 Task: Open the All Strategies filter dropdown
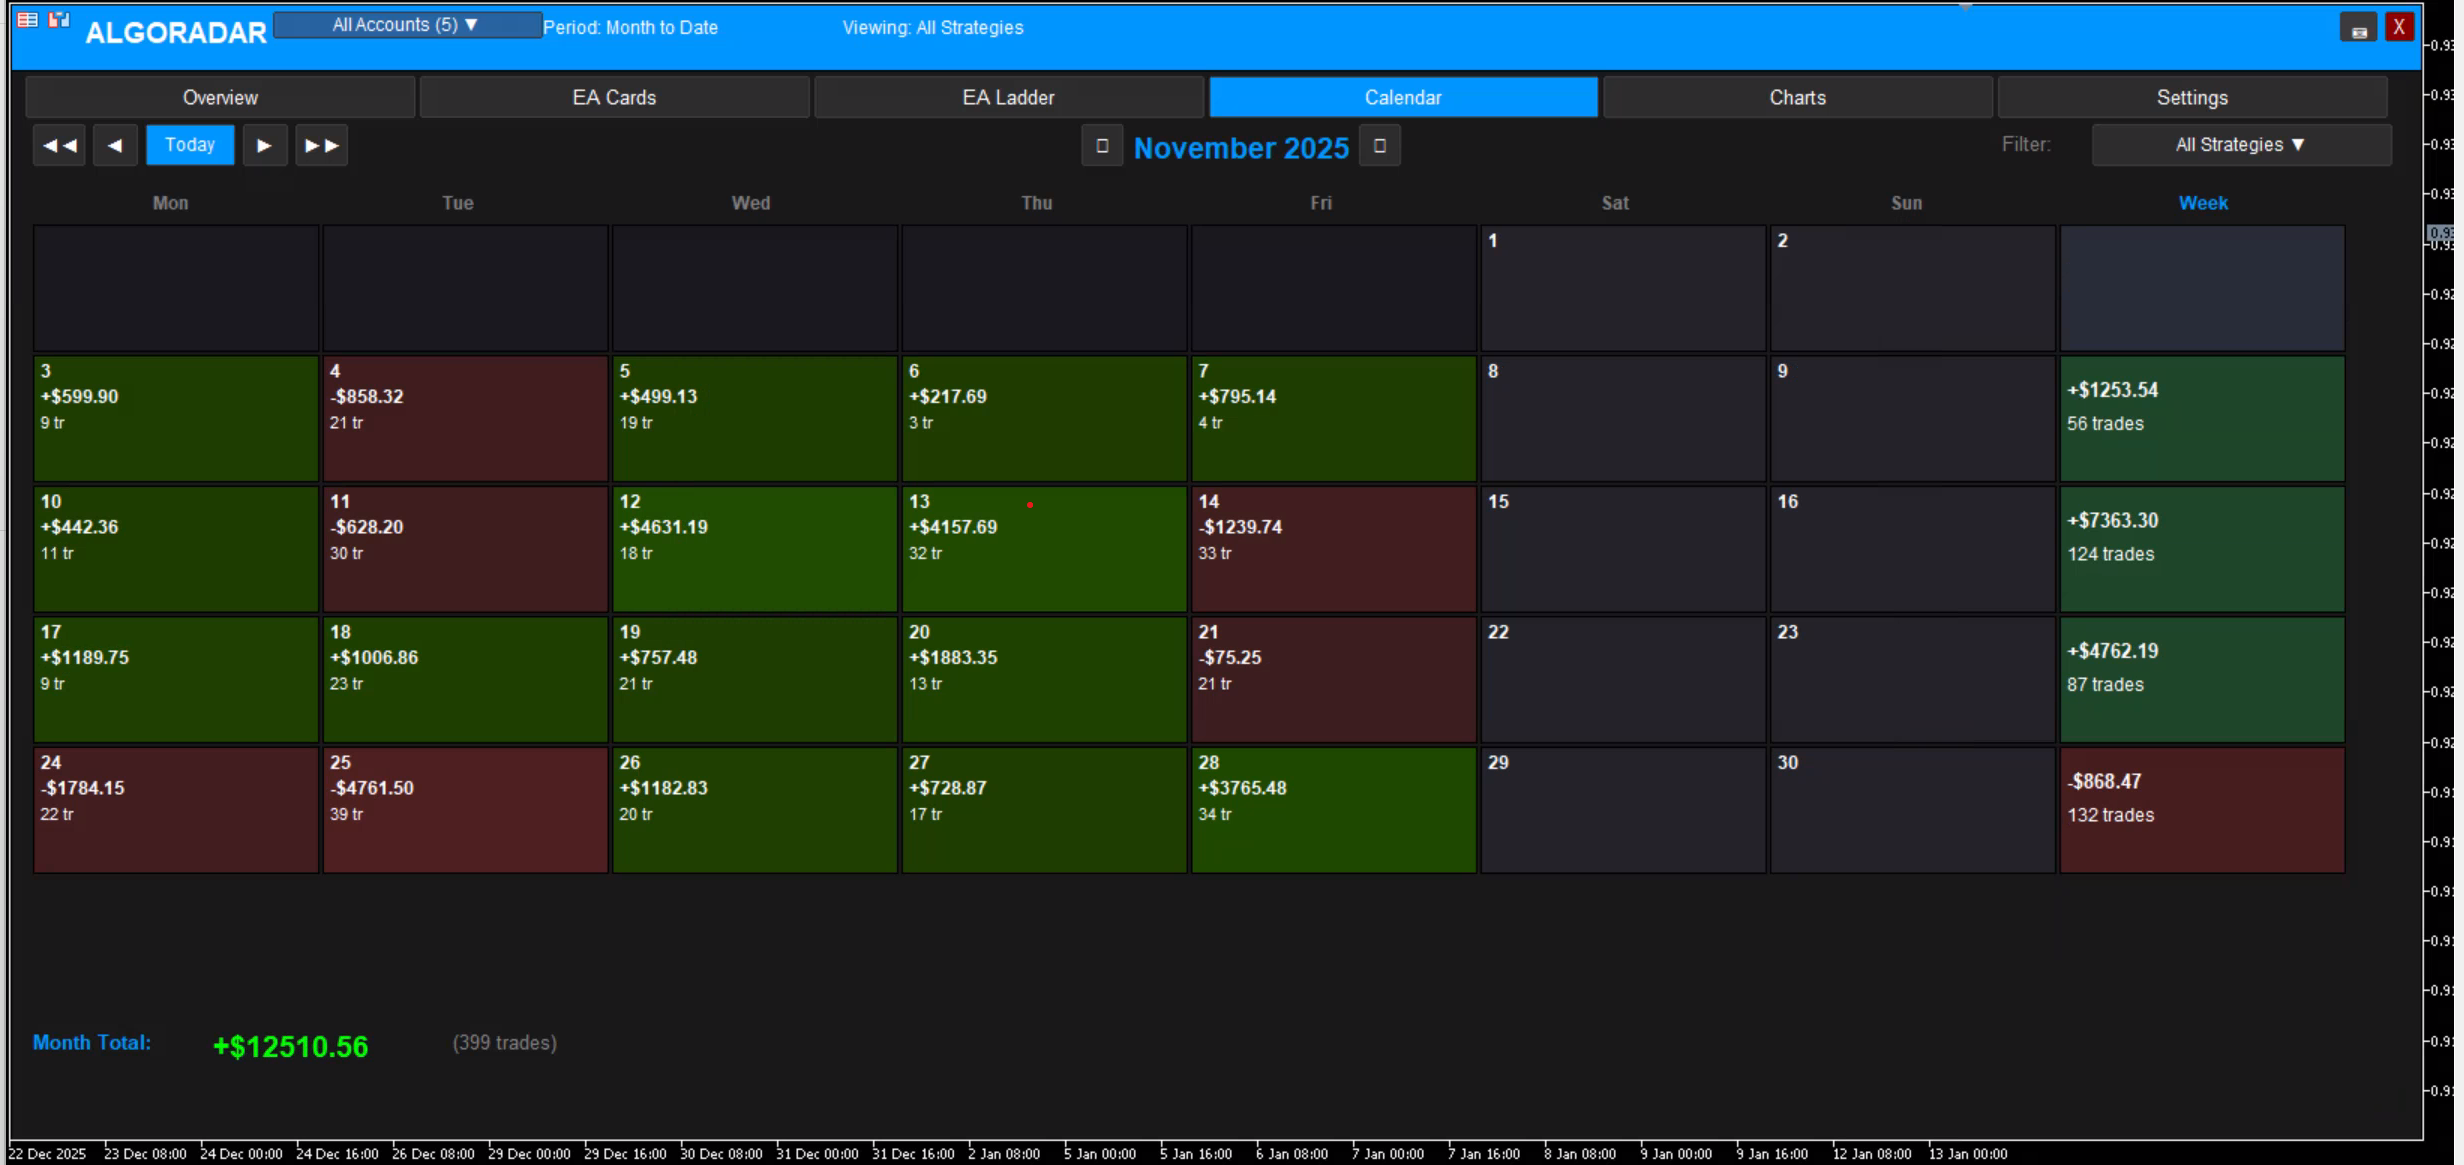pyautogui.click(x=2240, y=145)
